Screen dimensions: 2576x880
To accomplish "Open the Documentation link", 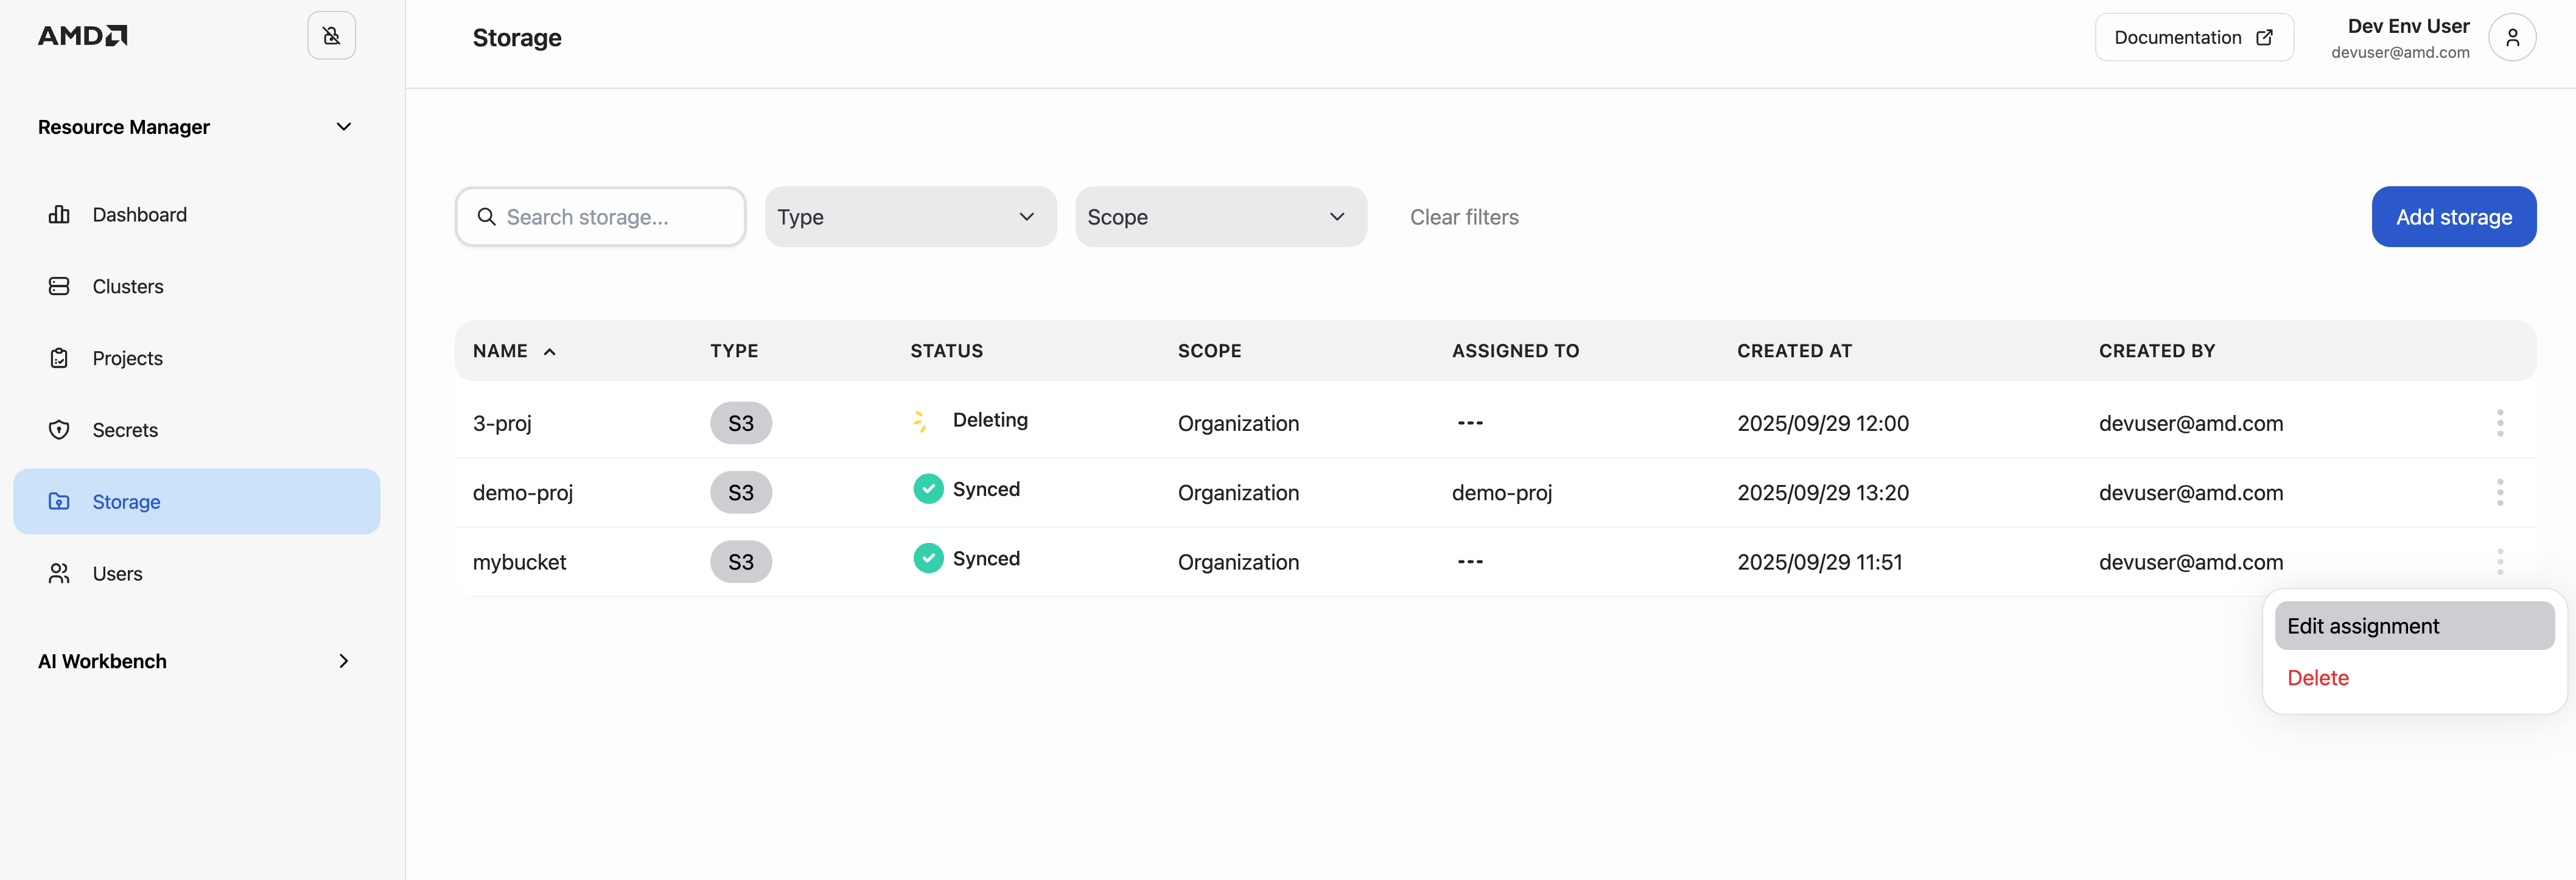I will pyautogui.click(x=2193, y=37).
